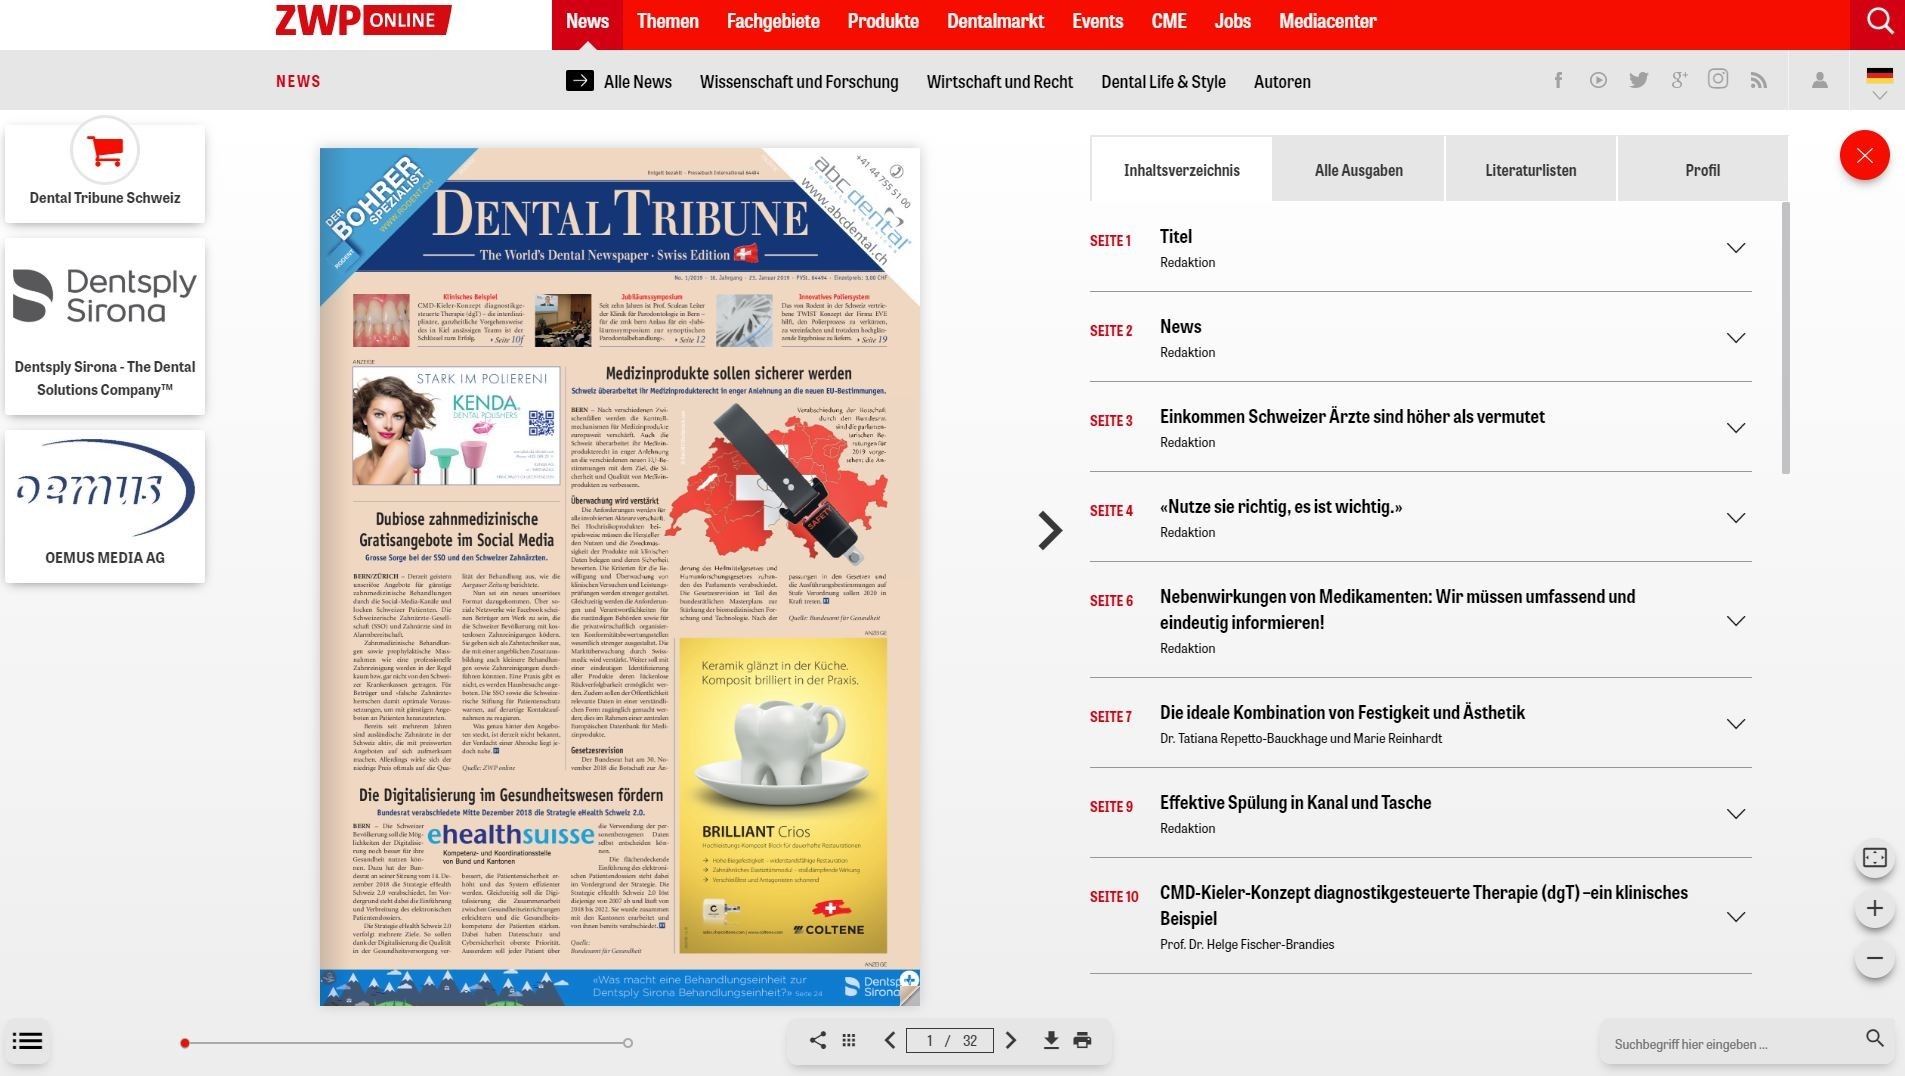
Task: Open the user profile icon
Action: 1820,80
